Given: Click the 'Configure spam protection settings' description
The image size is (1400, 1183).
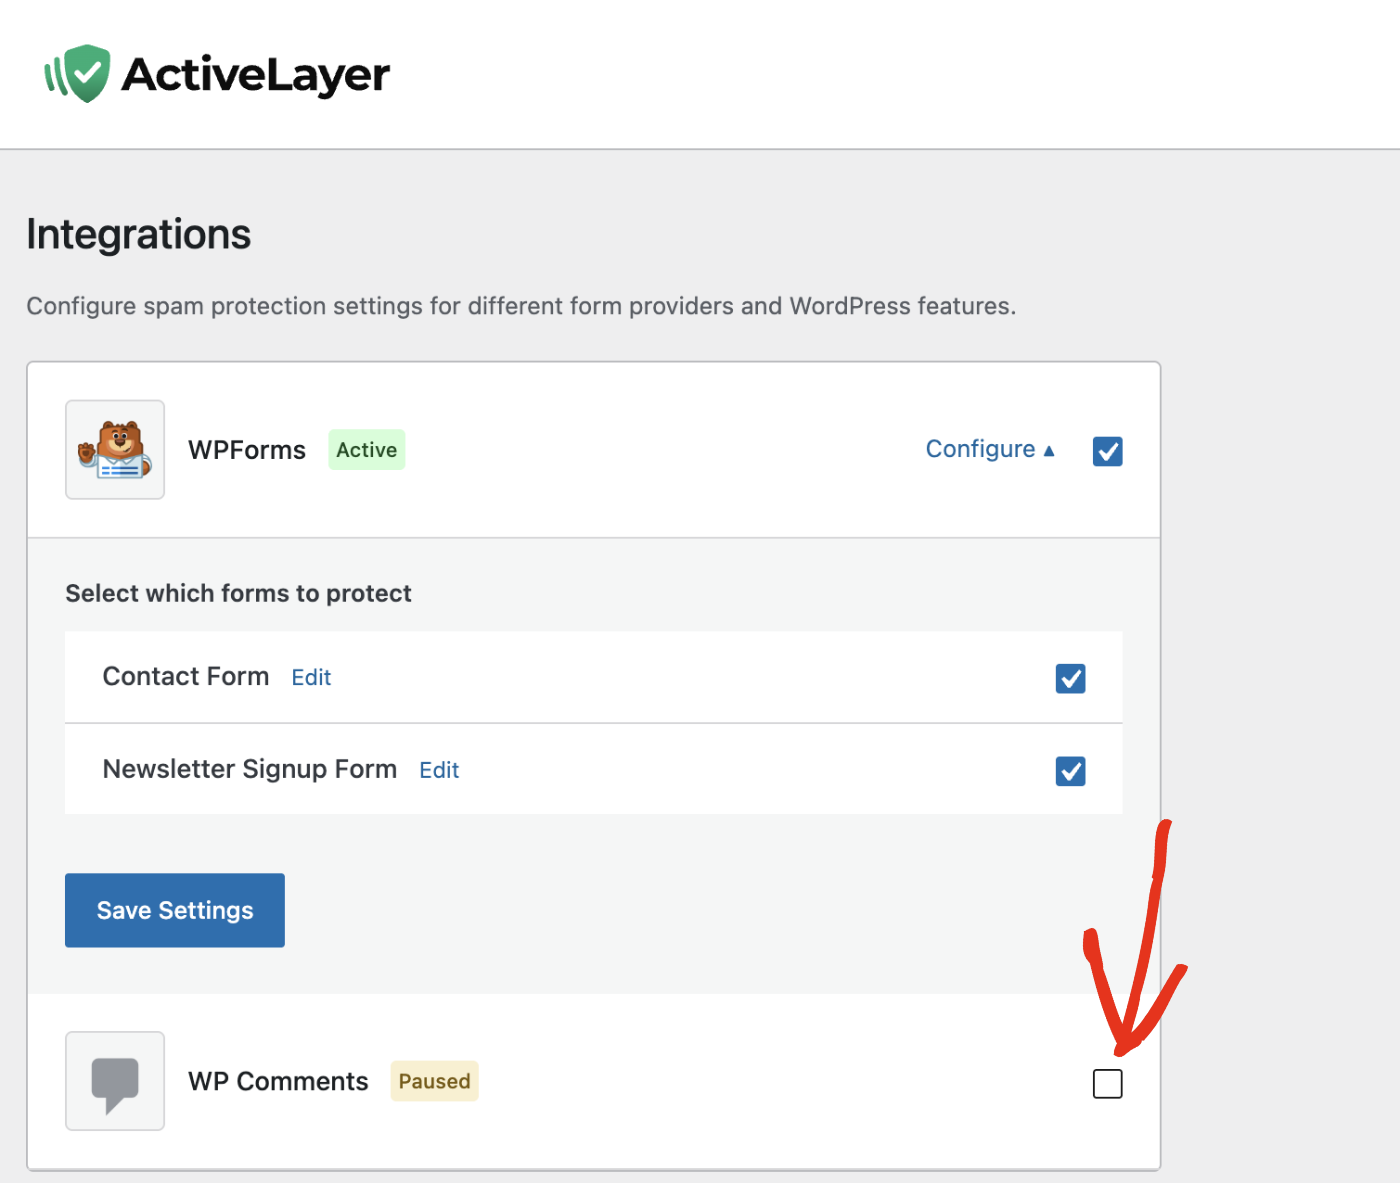Looking at the screenshot, I should (x=521, y=306).
